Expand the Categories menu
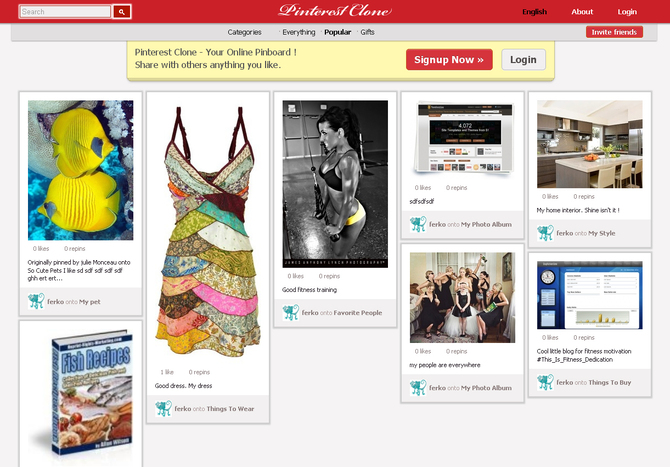 pyautogui.click(x=244, y=32)
